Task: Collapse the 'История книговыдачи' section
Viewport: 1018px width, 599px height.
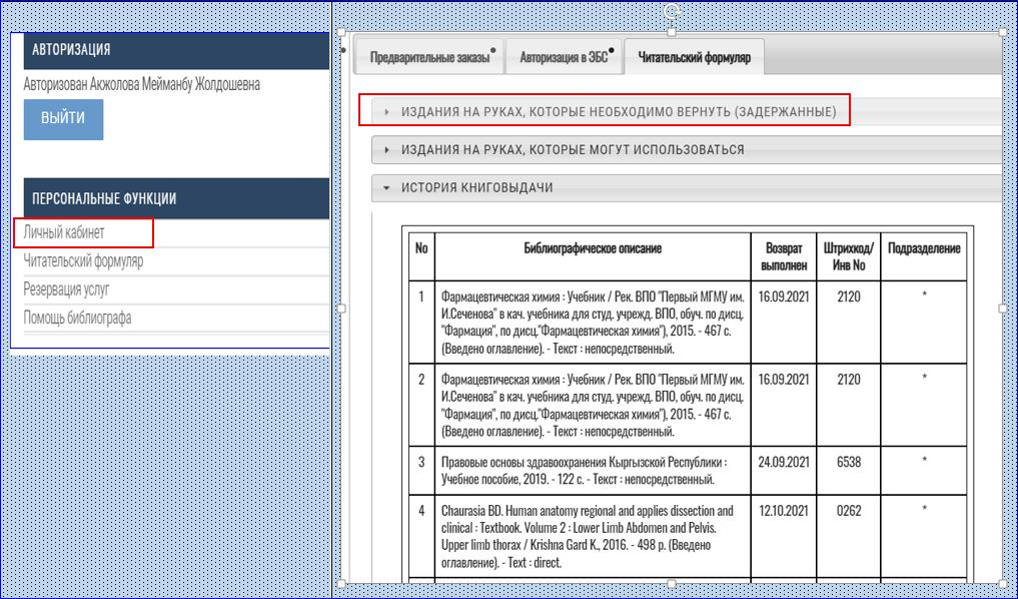Action: (x=477, y=187)
